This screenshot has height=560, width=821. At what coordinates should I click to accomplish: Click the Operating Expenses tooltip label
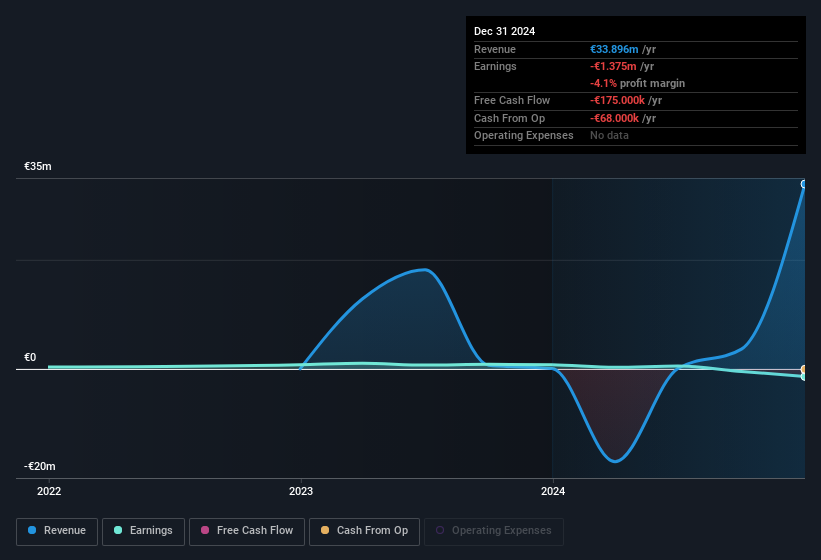[524, 136]
